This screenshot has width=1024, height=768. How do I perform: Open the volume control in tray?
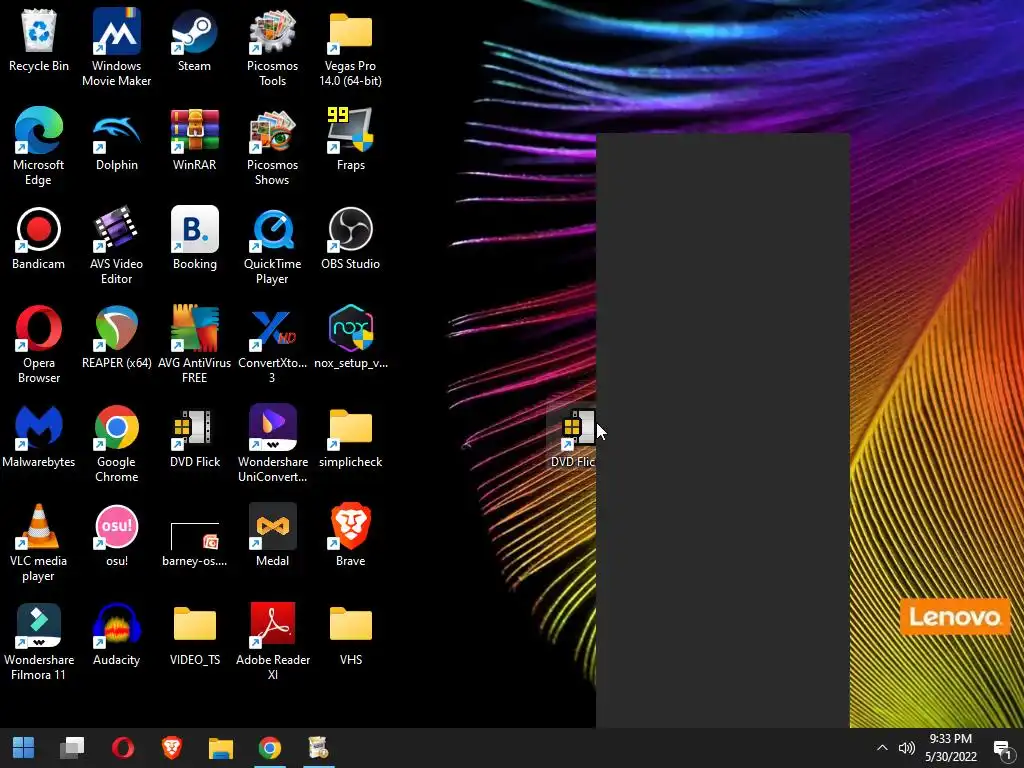(906, 748)
